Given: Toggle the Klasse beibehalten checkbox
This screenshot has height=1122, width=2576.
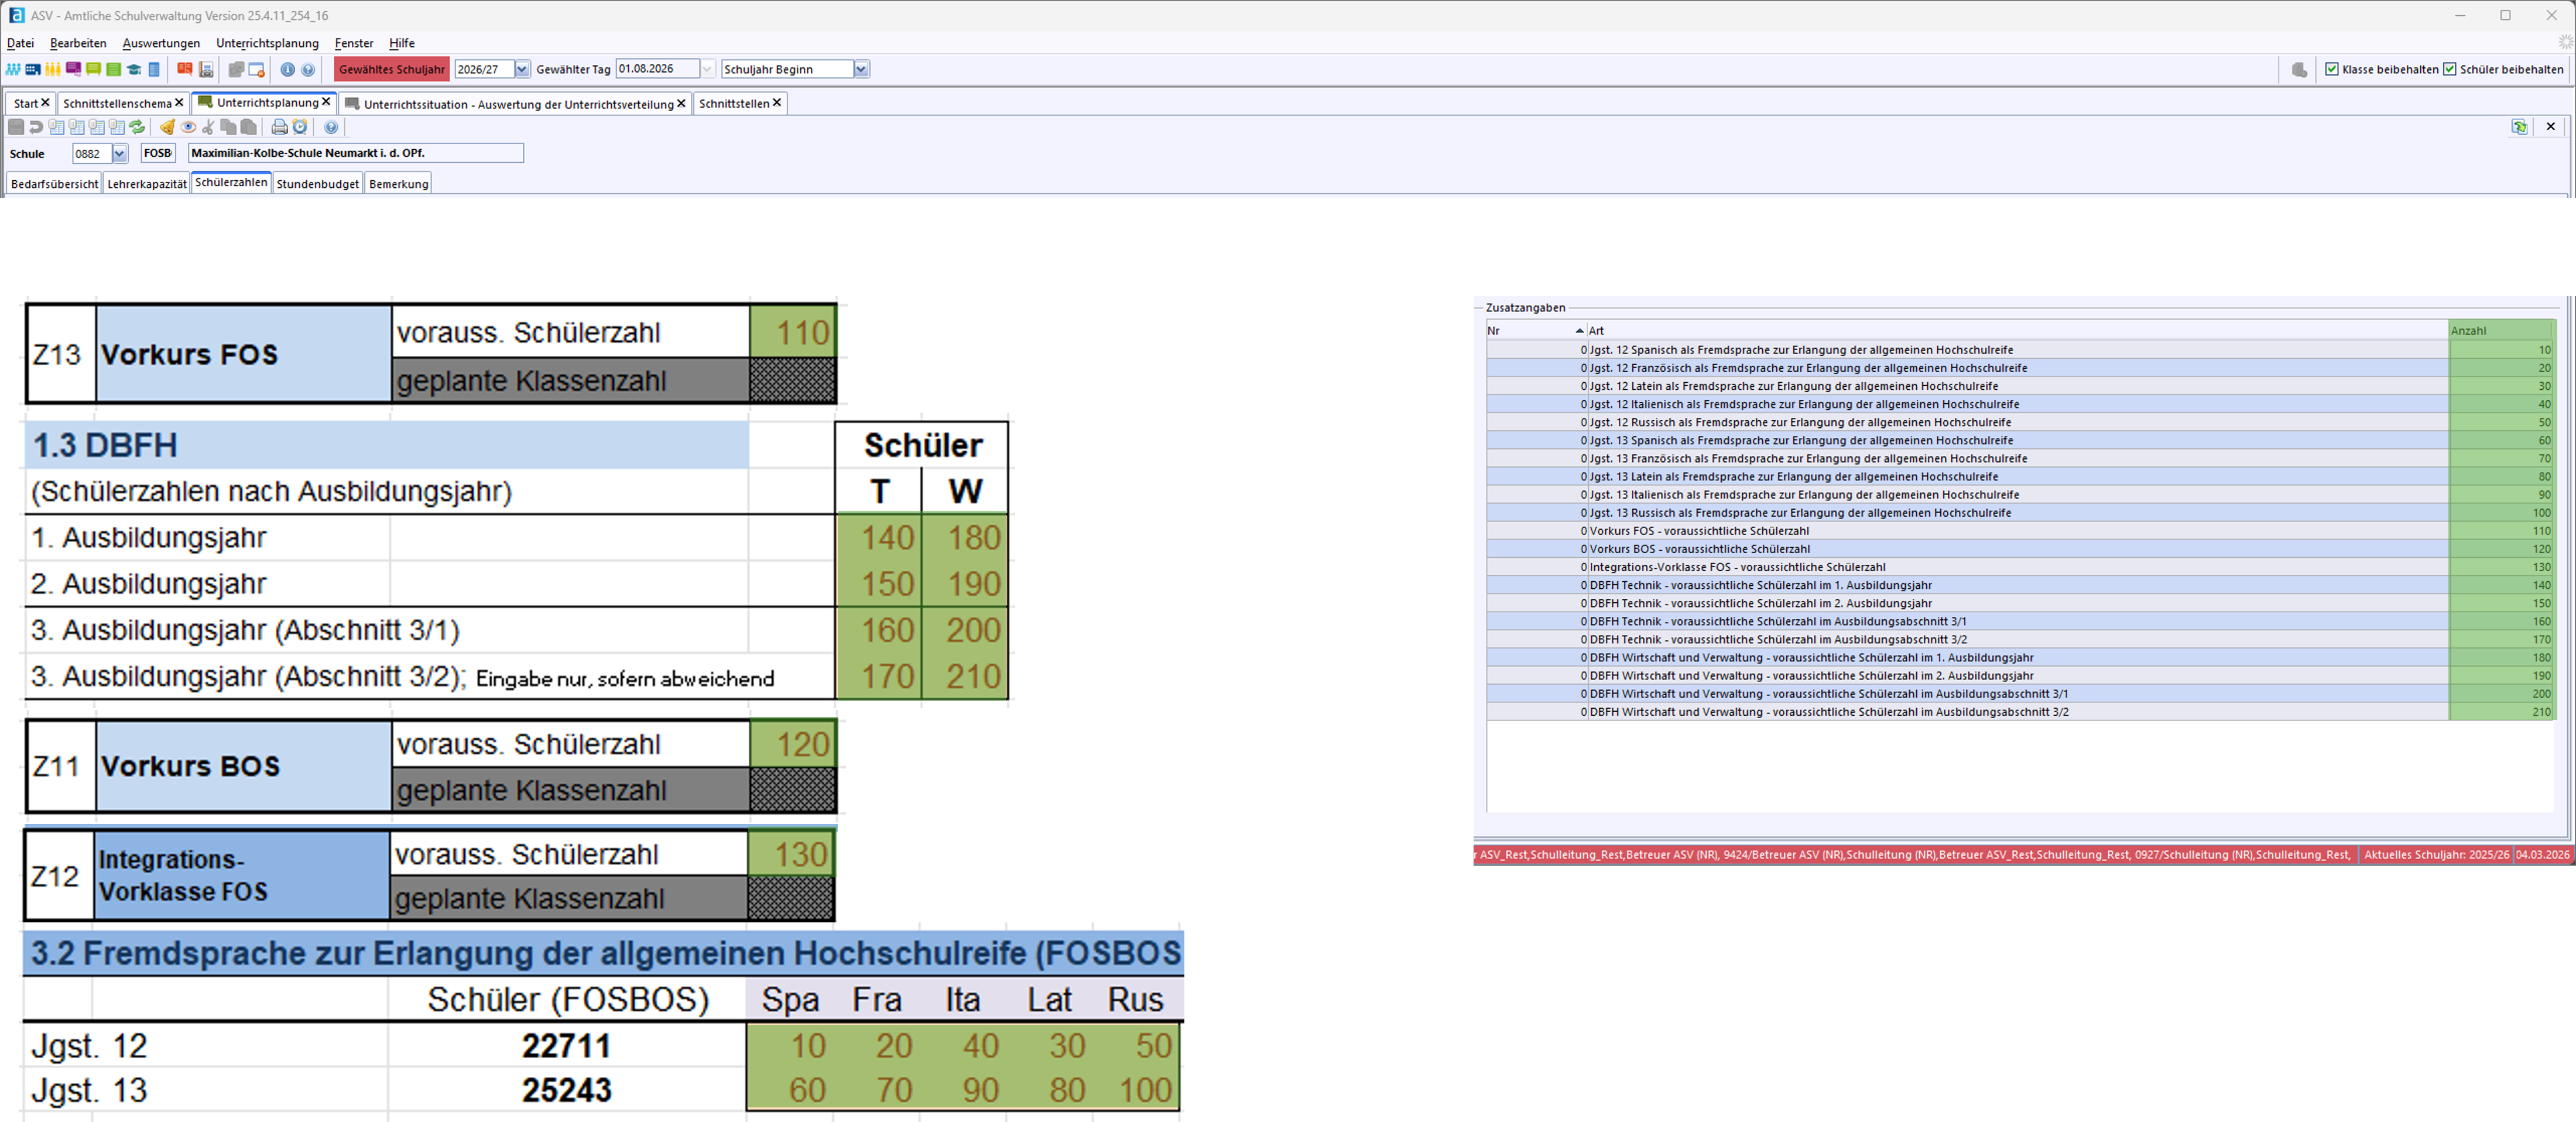Looking at the screenshot, I should coord(2332,69).
